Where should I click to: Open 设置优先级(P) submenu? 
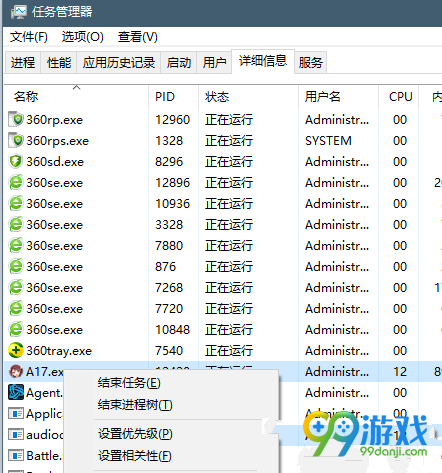point(135,434)
